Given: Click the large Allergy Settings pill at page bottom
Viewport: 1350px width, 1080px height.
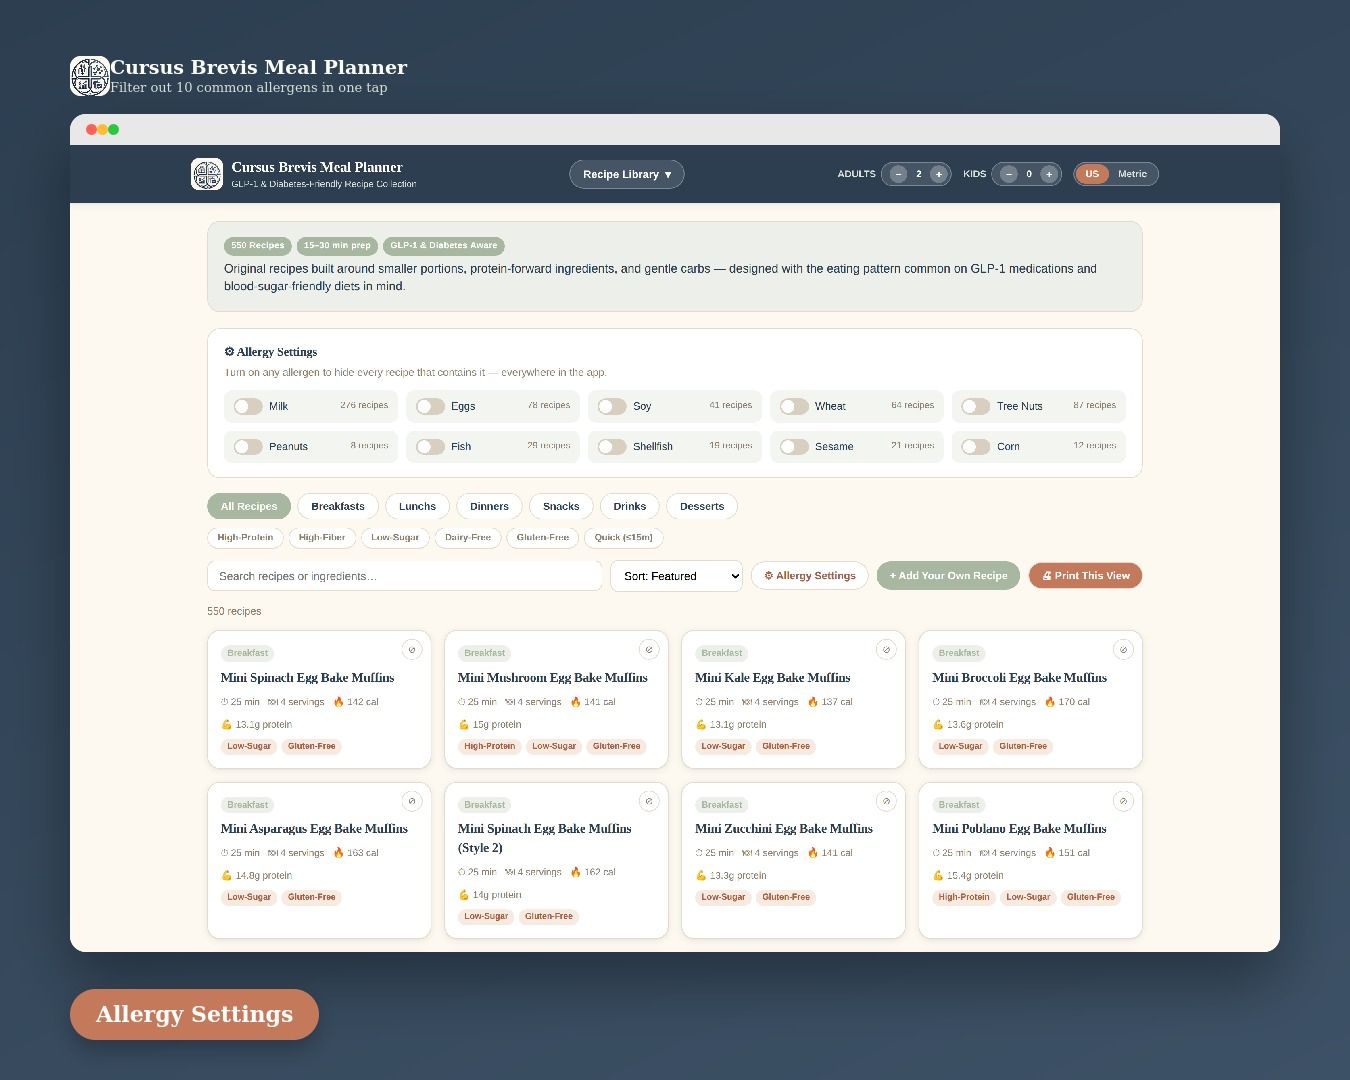Looking at the screenshot, I should coord(194,1014).
